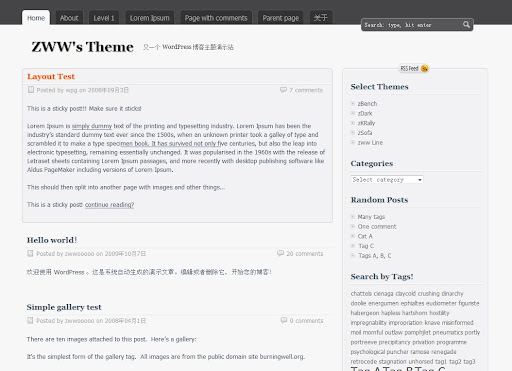
Task: Click comment bubble icon next to 0 comments
Action: [284, 320]
